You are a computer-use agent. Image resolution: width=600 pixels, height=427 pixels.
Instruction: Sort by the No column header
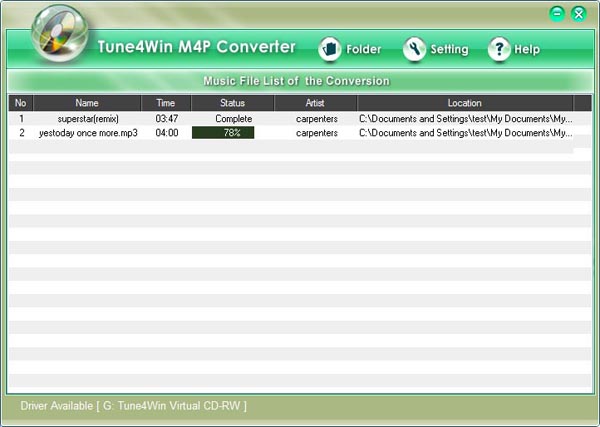coord(21,103)
